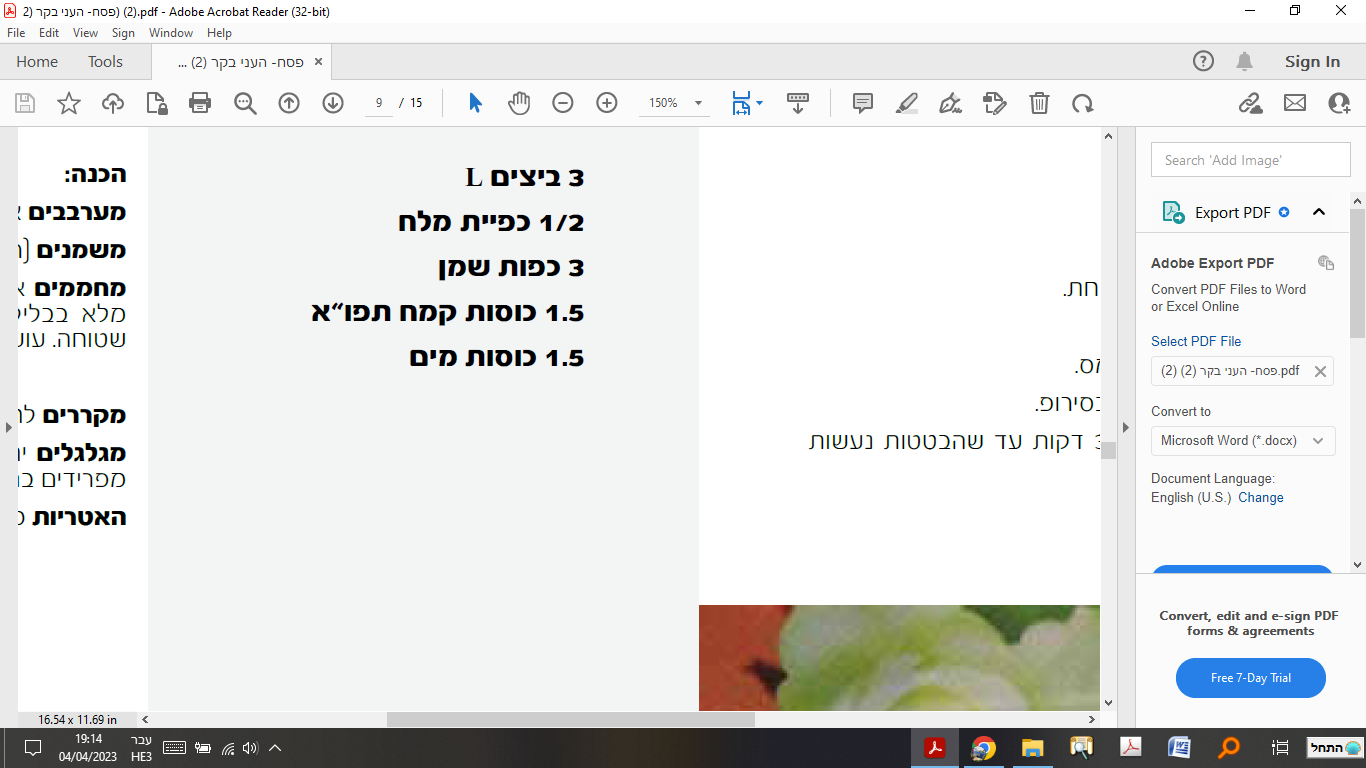Open Microsoft Word from the taskbar

click(x=1179, y=748)
